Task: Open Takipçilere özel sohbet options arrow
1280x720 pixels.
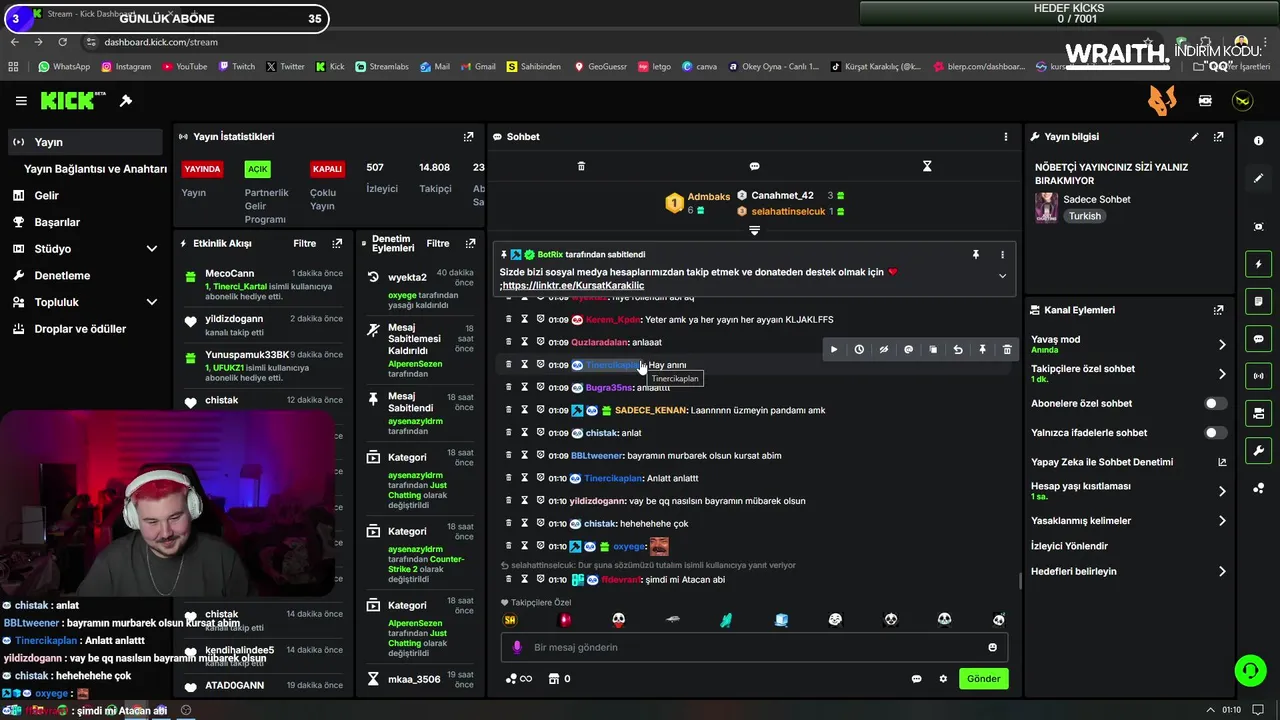Action: pos(1222,374)
